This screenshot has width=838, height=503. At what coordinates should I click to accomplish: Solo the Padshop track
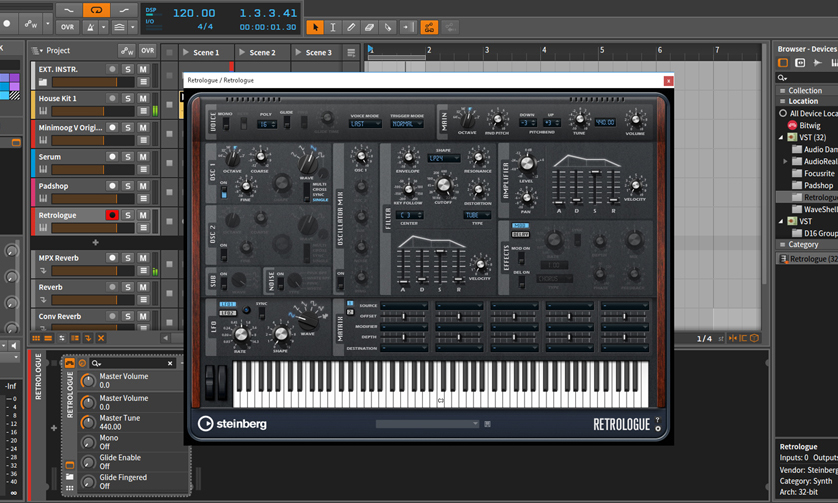(x=128, y=186)
